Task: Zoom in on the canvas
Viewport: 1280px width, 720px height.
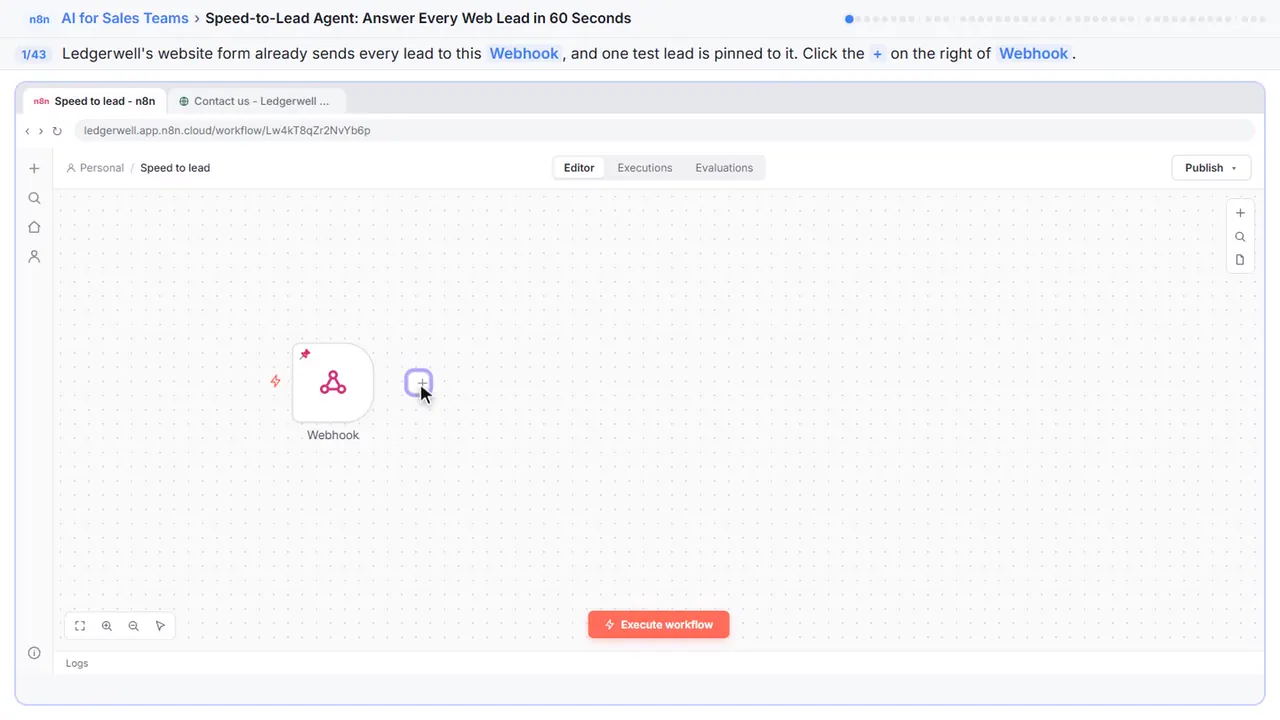Action: [x=107, y=626]
